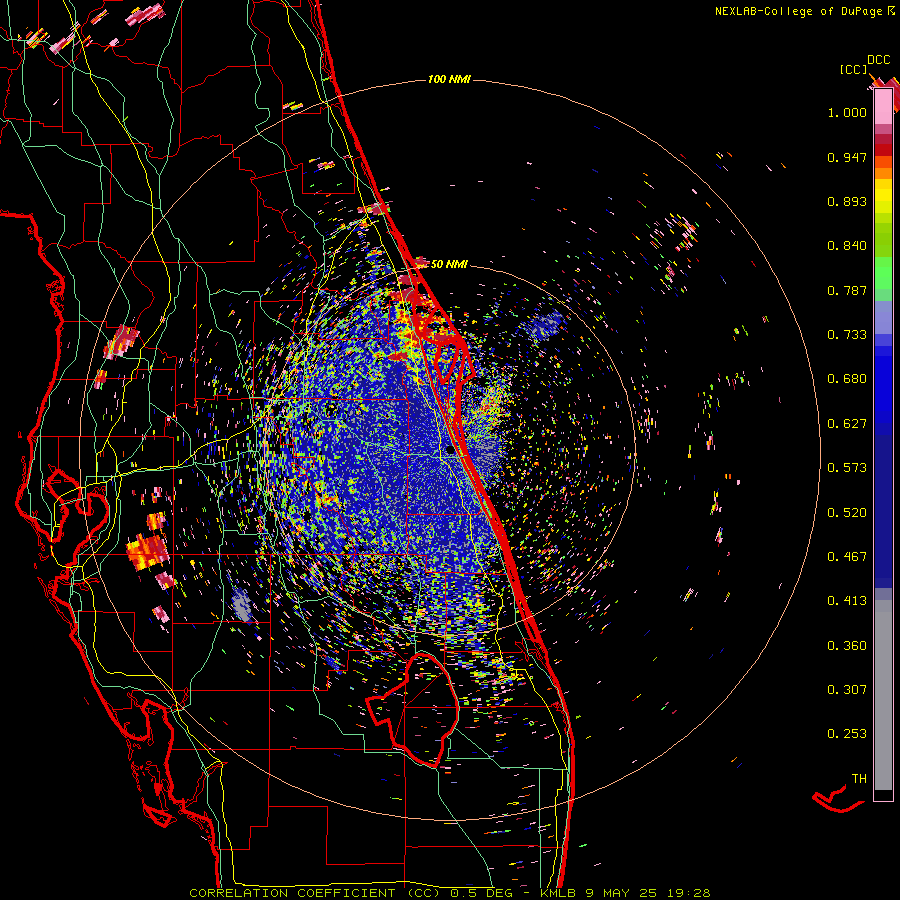
Task: Click the 0.787 scale value
Action: click(847, 290)
